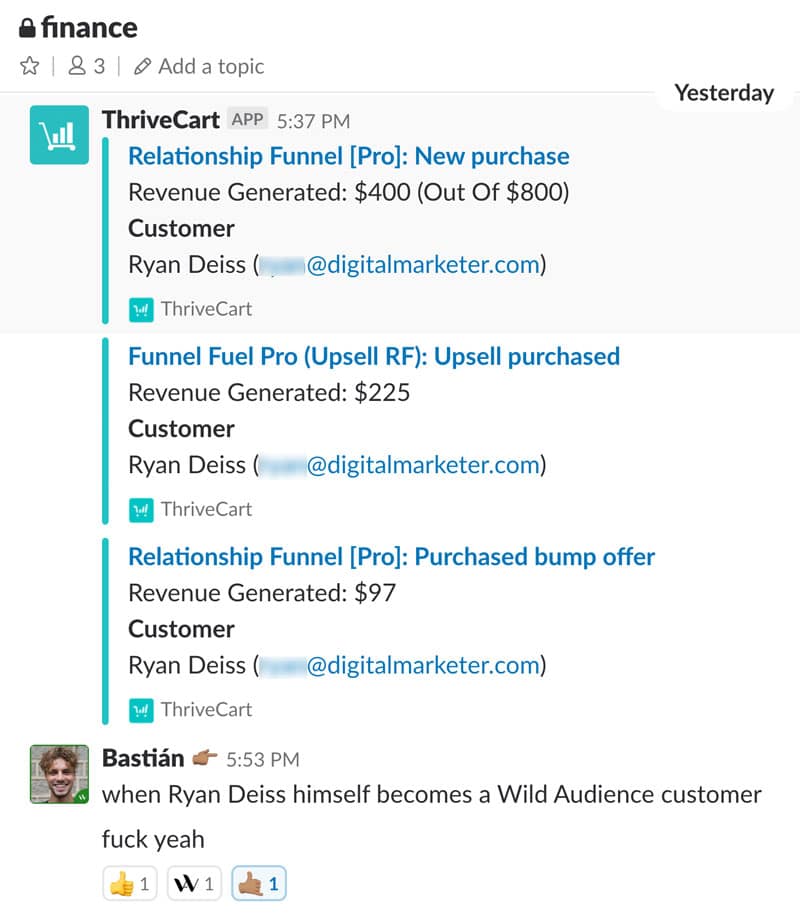The width and height of the screenshot is (800, 913).
Task: Click ThriveCart footer icon under upsell attachment
Action: coord(142,509)
